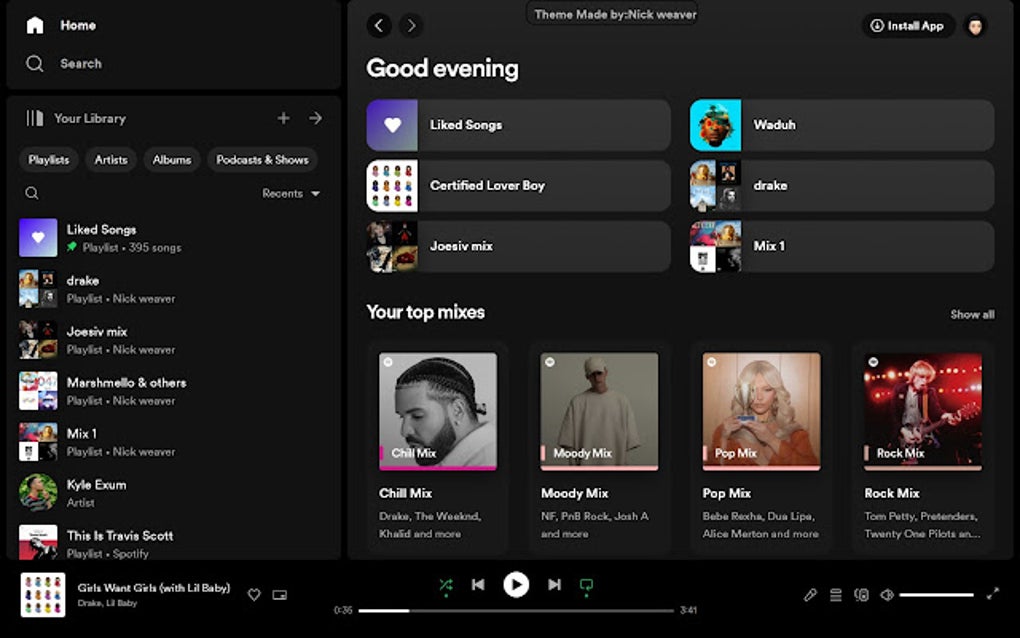Open the Chill Mix cover
1020x638 pixels.
pyautogui.click(x=438, y=411)
